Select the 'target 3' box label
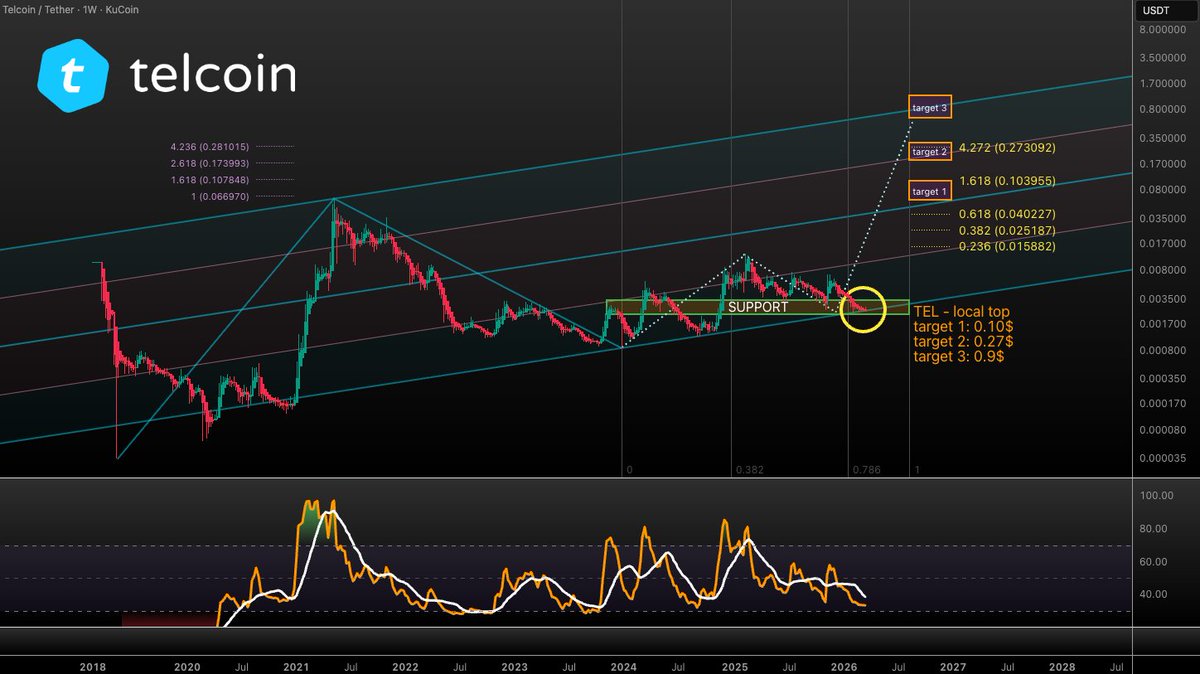The image size is (1200, 674). [x=928, y=105]
